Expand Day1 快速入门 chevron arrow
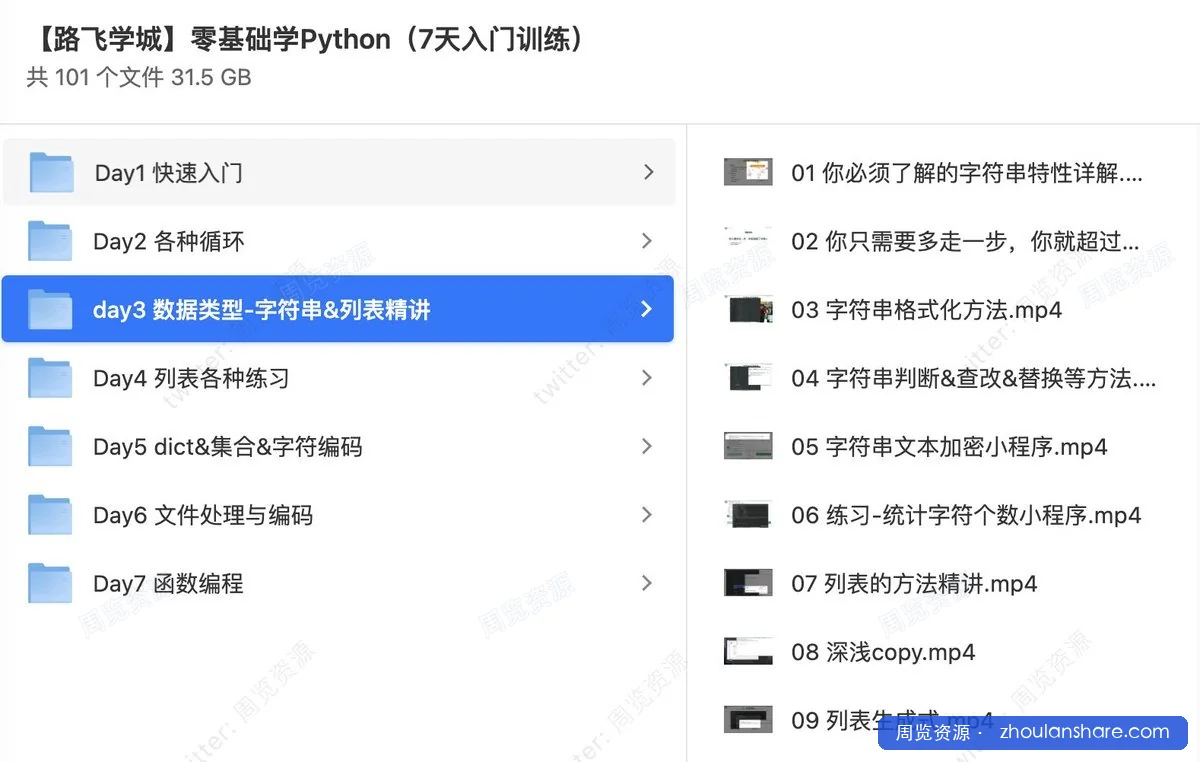The width and height of the screenshot is (1200, 762). [648, 172]
